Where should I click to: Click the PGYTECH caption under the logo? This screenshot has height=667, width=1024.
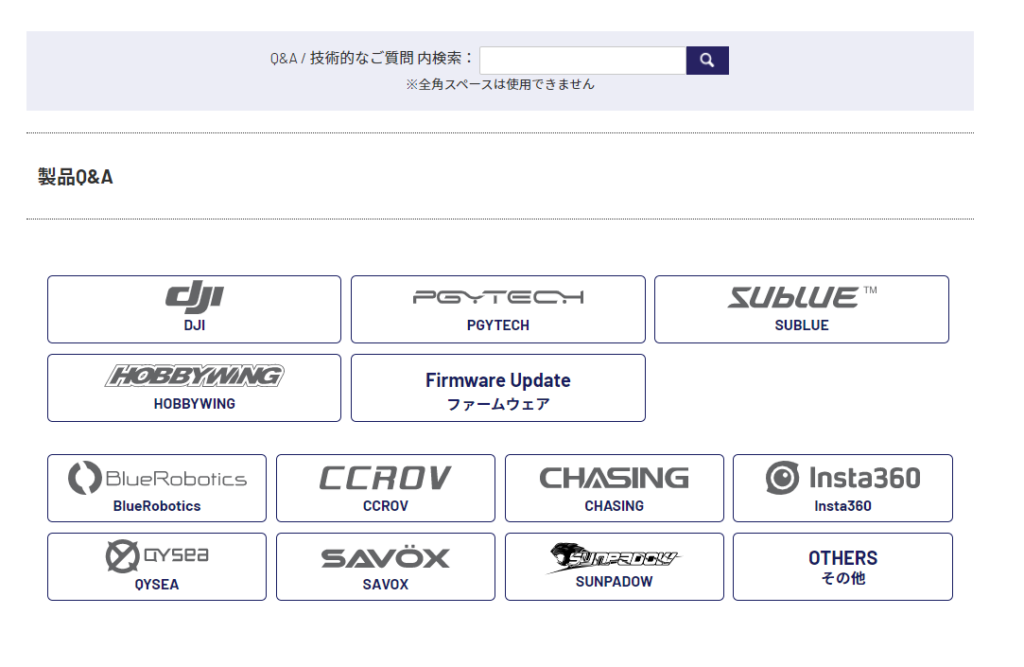498,325
